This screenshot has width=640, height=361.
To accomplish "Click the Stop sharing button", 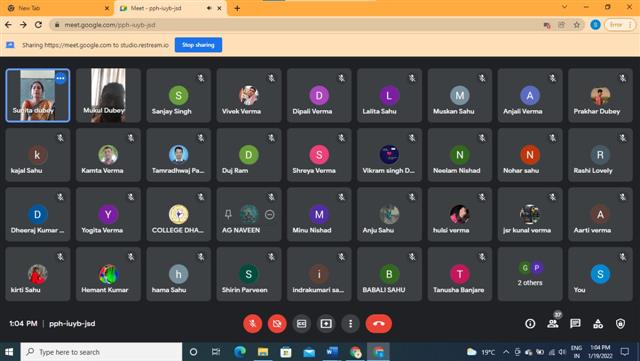I will coord(198,45).
